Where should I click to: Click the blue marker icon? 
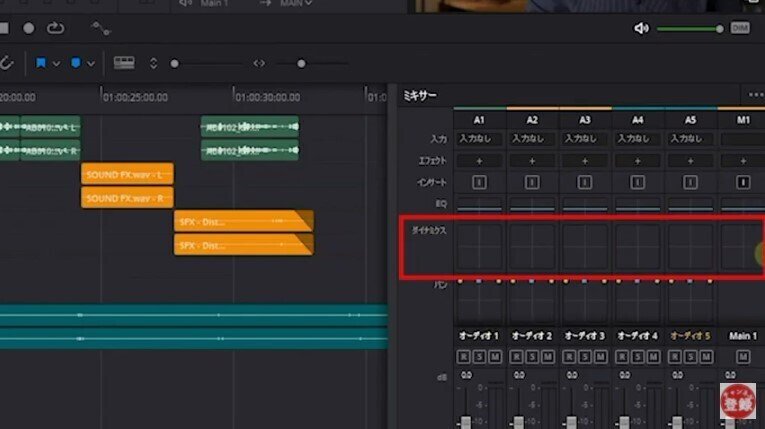pyautogui.click(x=76, y=63)
